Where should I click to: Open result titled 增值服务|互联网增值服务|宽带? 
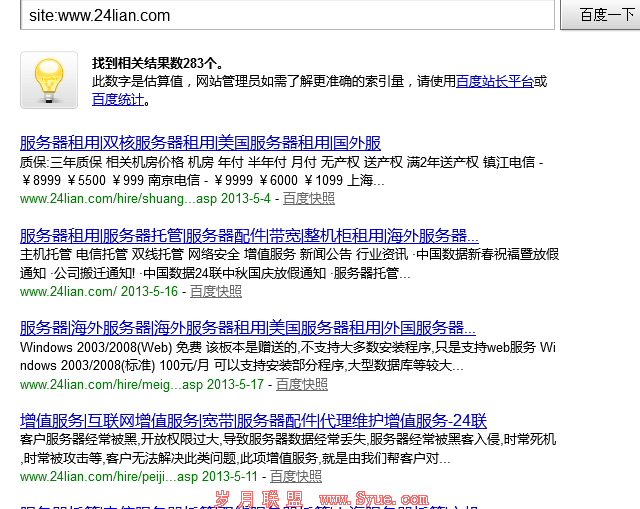[x=253, y=420]
